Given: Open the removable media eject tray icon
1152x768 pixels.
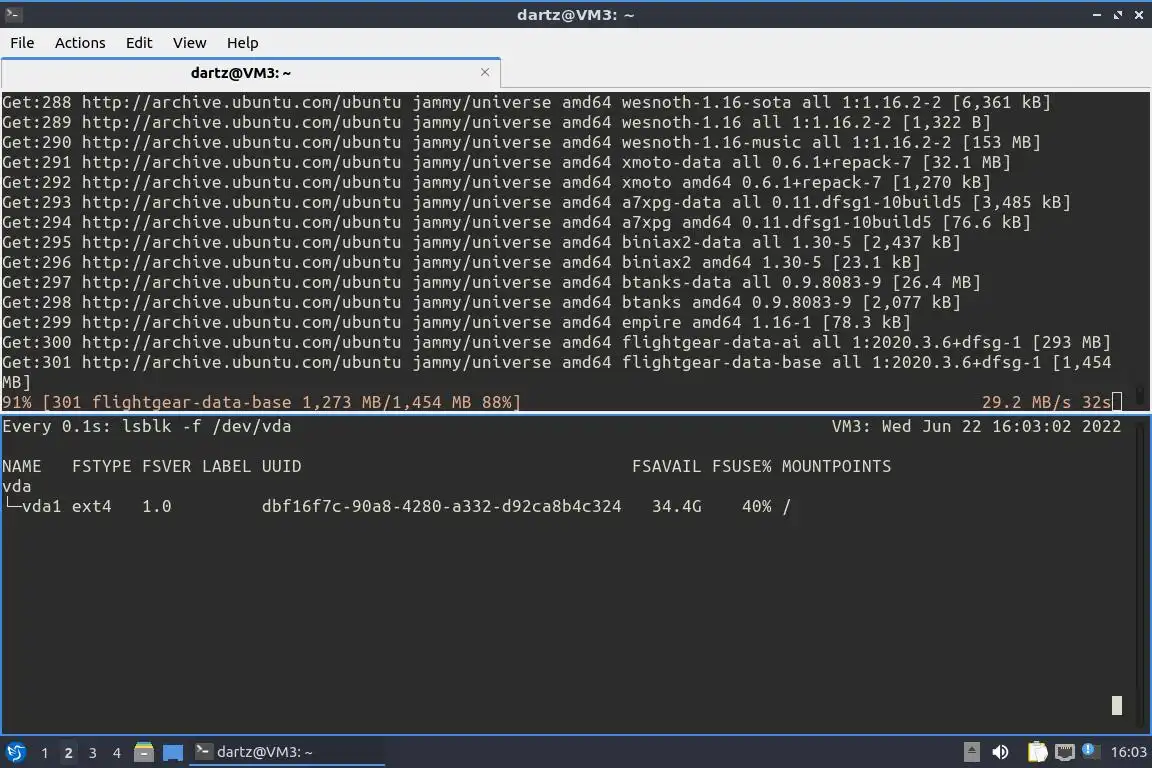Looking at the screenshot, I should (x=971, y=752).
